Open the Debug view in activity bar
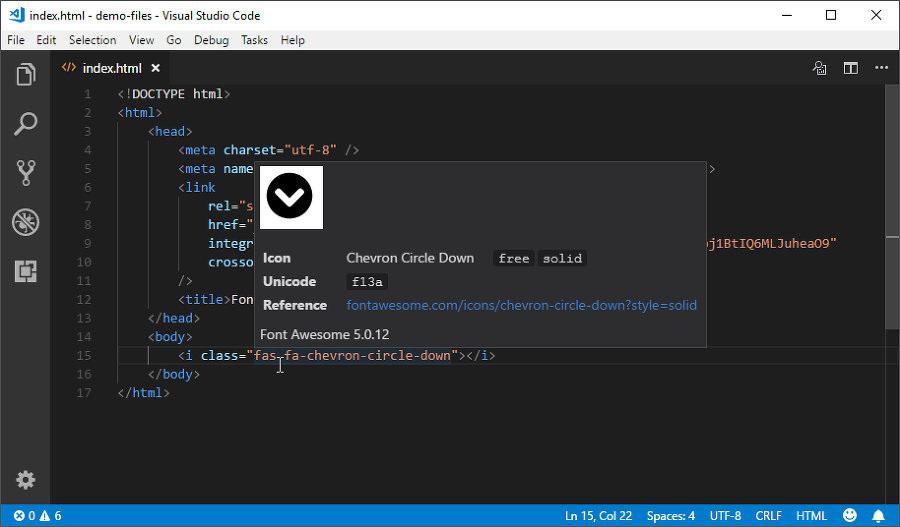 25,222
